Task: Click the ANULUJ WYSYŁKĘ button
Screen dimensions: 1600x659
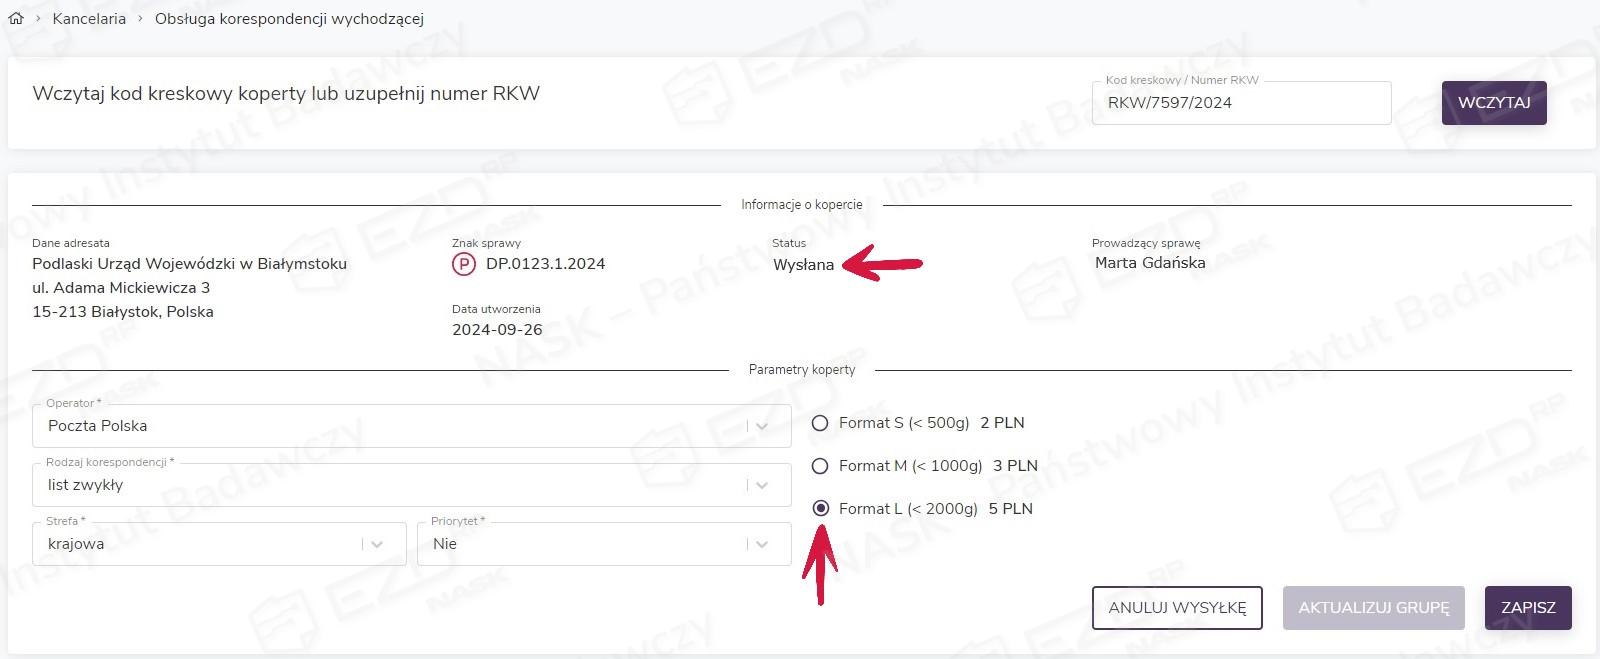Action: click(1177, 608)
